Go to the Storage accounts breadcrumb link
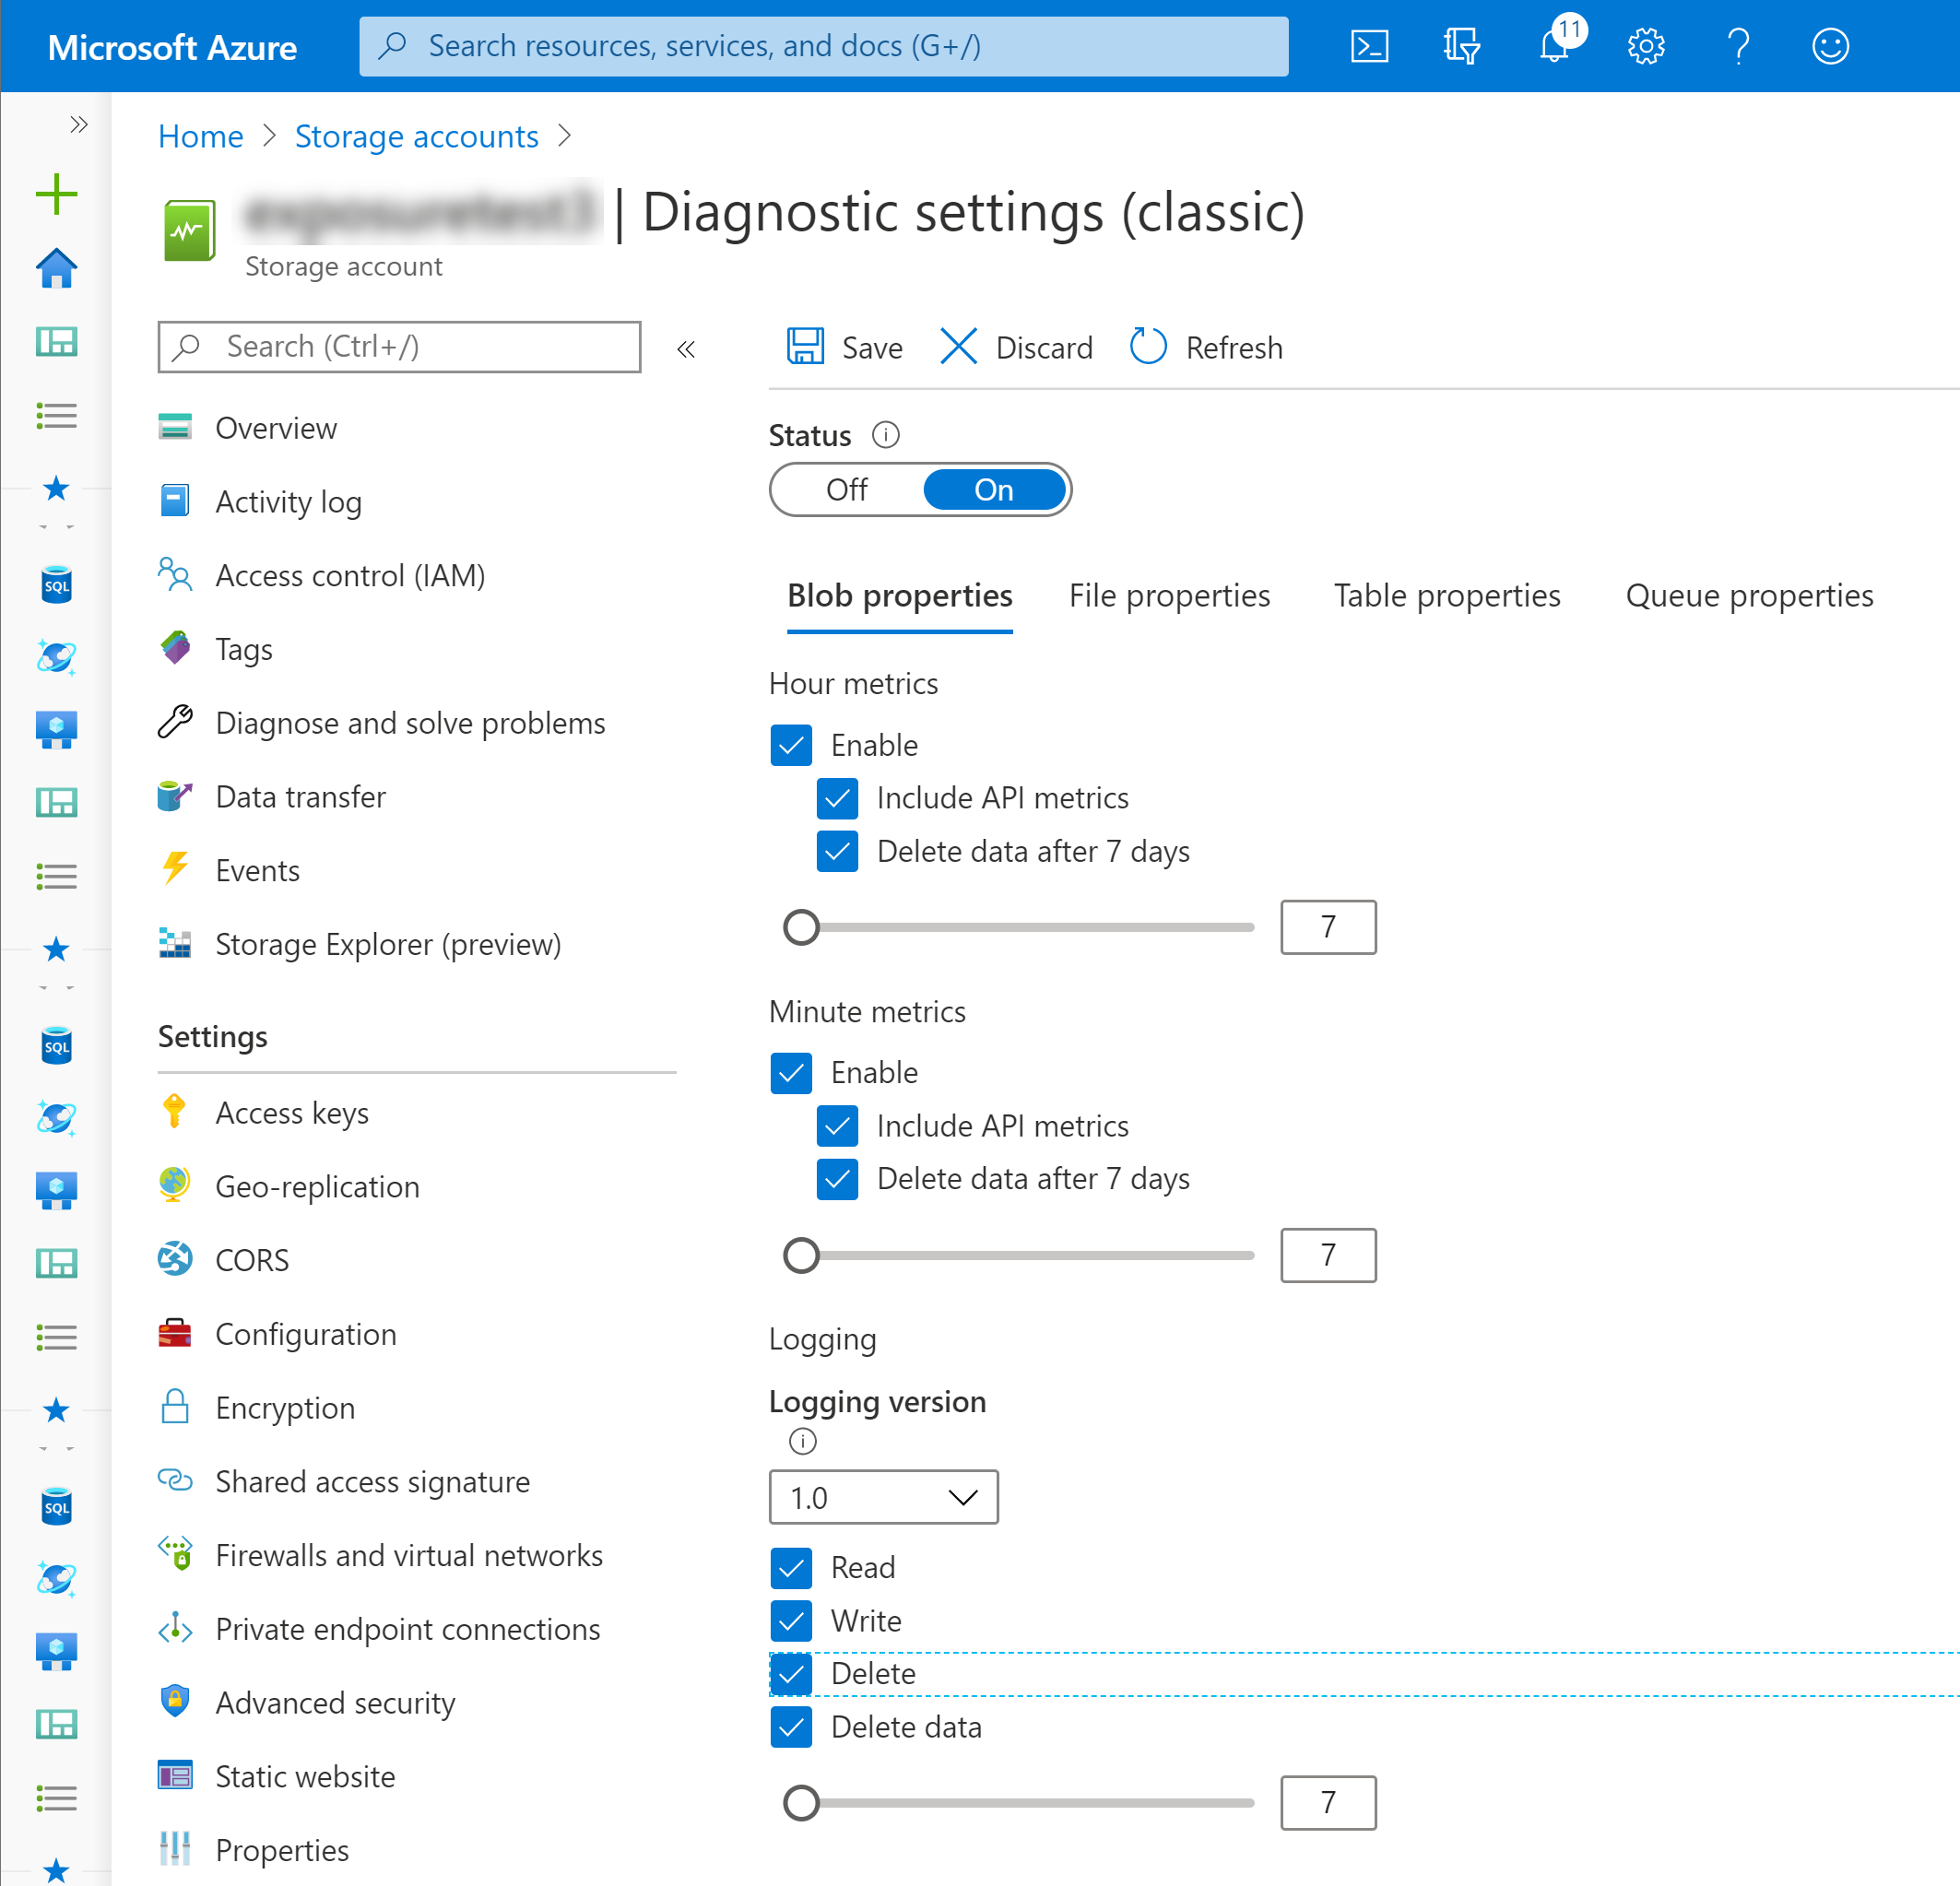The image size is (1960, 1886). coord(416,136)
